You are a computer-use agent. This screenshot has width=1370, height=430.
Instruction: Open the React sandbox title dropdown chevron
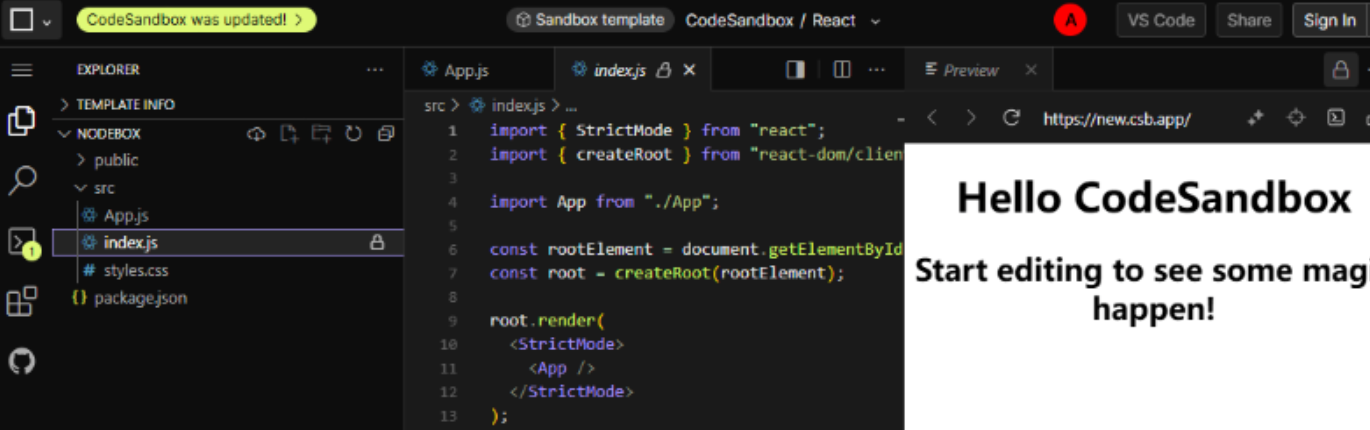pos(876,21)
